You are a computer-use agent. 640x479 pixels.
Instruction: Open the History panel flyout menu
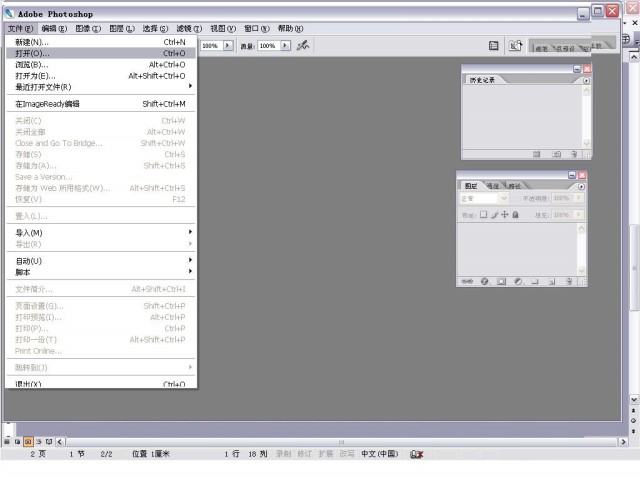coord(586,81)
